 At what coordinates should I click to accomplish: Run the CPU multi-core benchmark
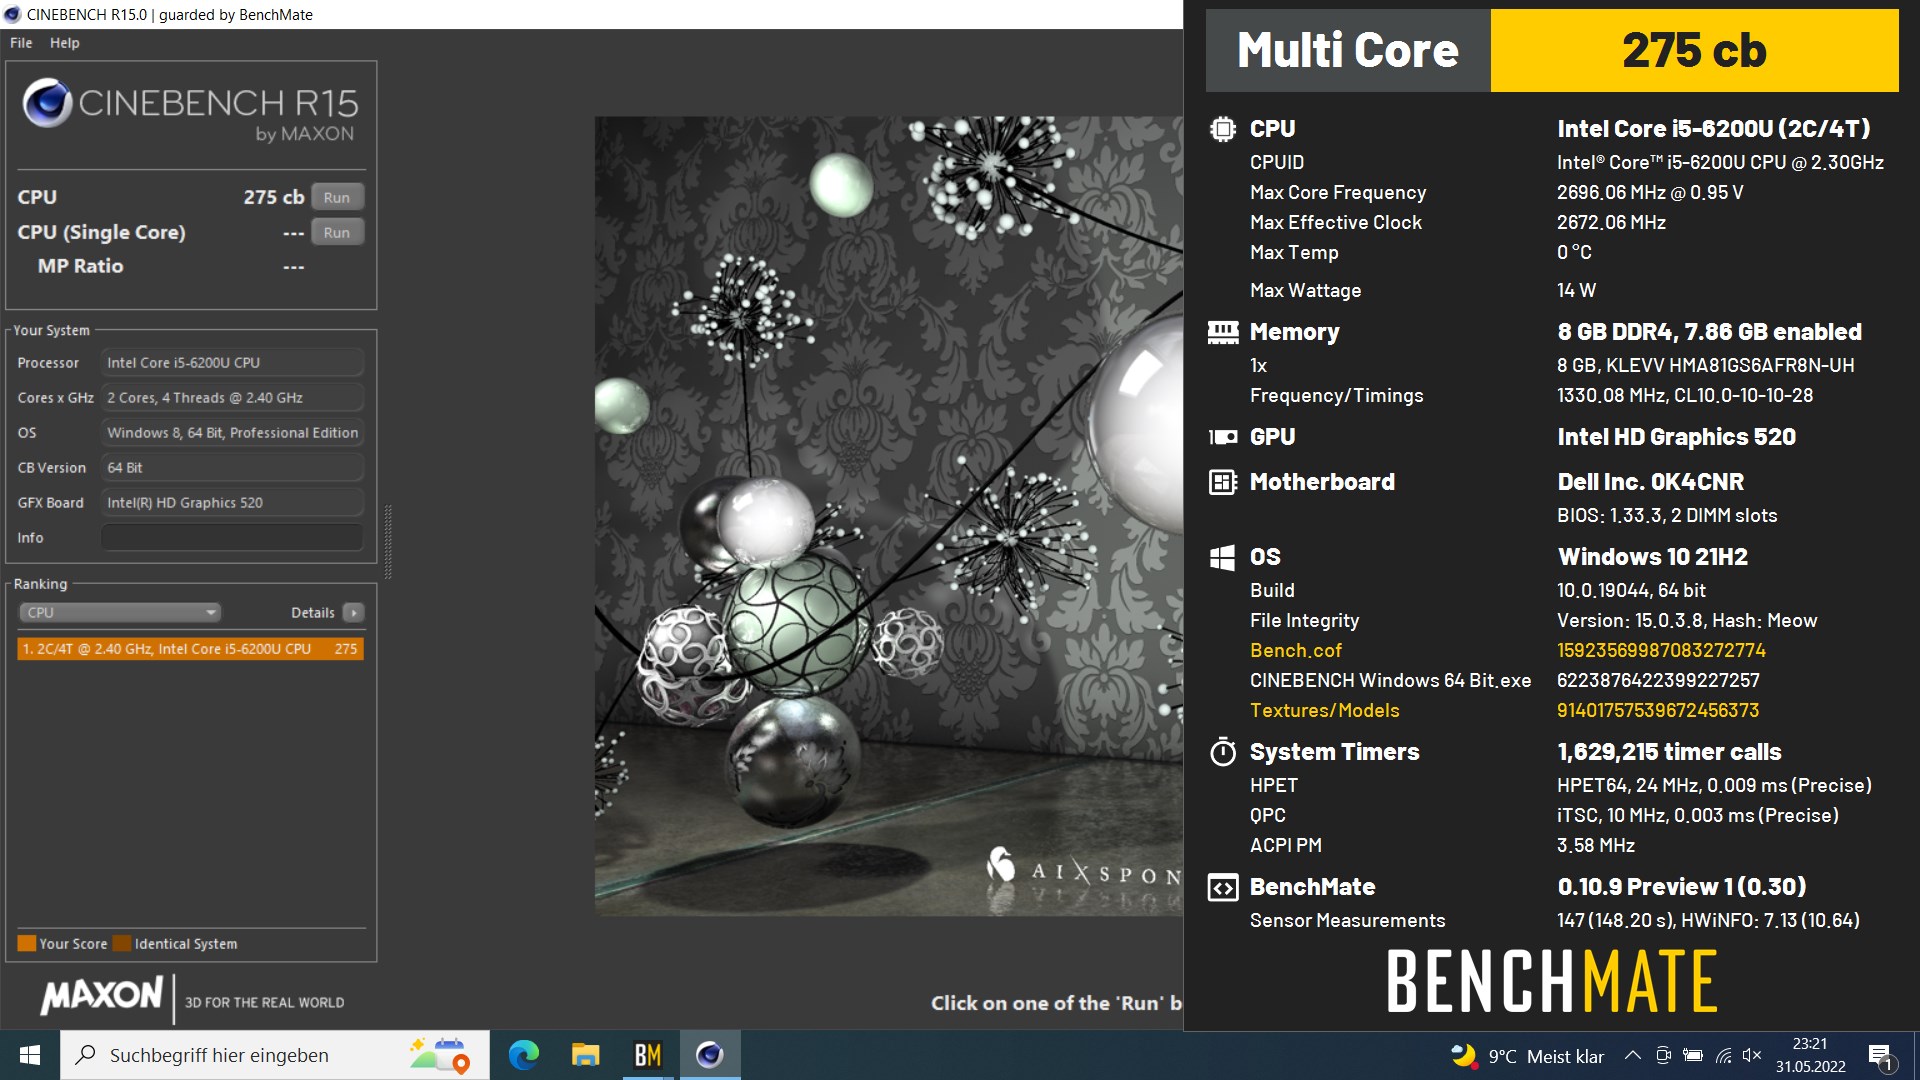pos(337,197)
